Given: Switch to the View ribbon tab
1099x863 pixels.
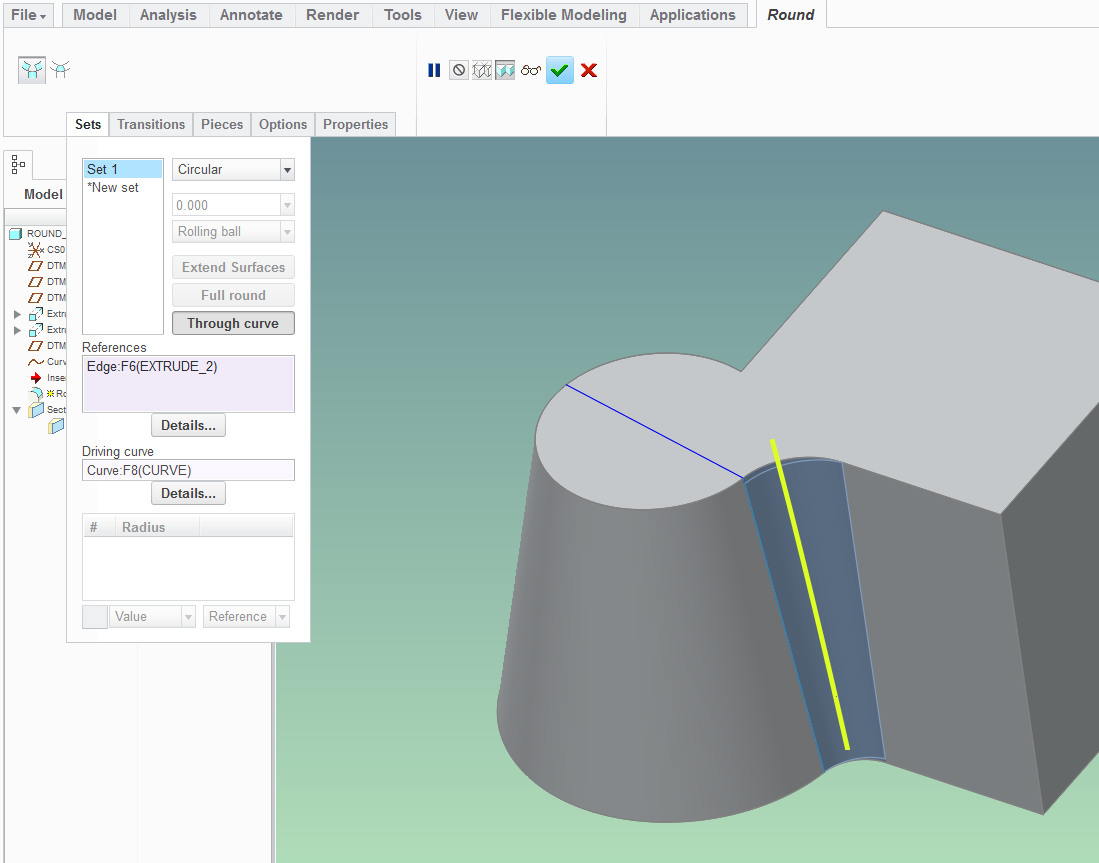Looking at the screenshot, I should pos(461,15).
